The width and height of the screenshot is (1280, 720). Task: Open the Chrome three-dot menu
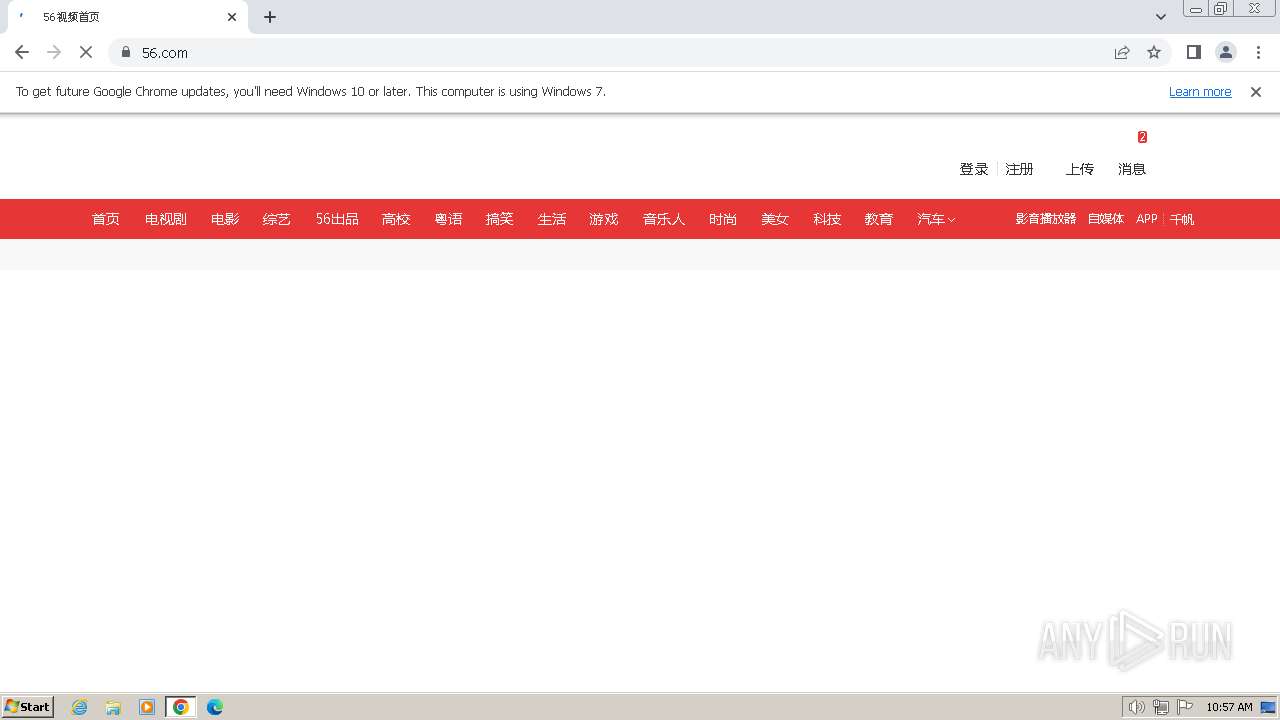1258,52
